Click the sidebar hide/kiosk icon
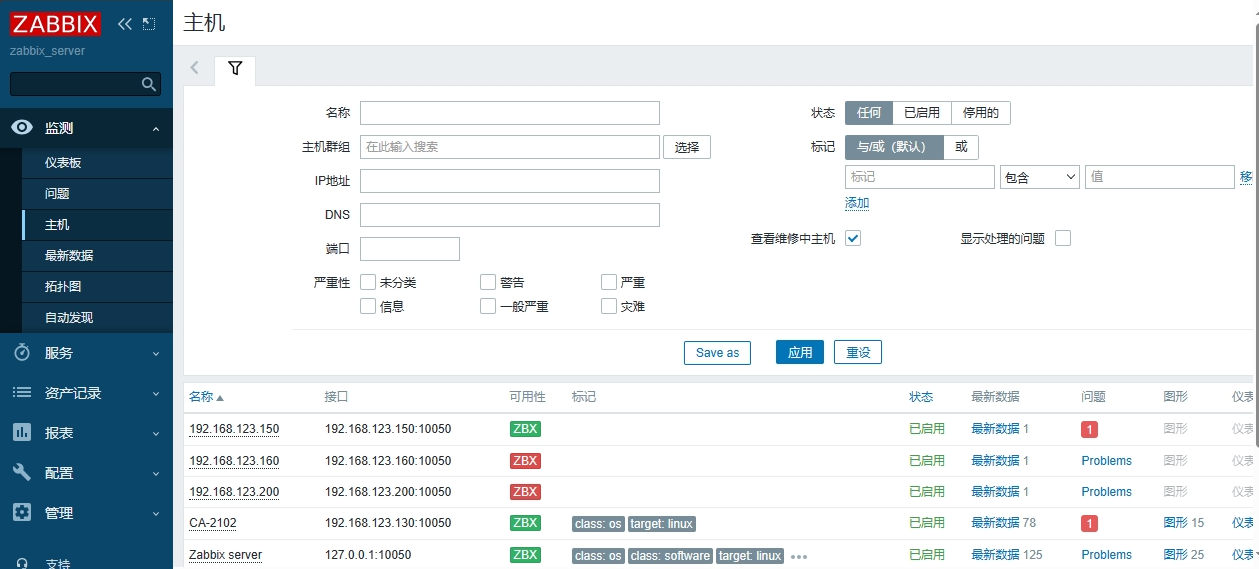Viewport: 1259px width, 569px height. [149, 24]
